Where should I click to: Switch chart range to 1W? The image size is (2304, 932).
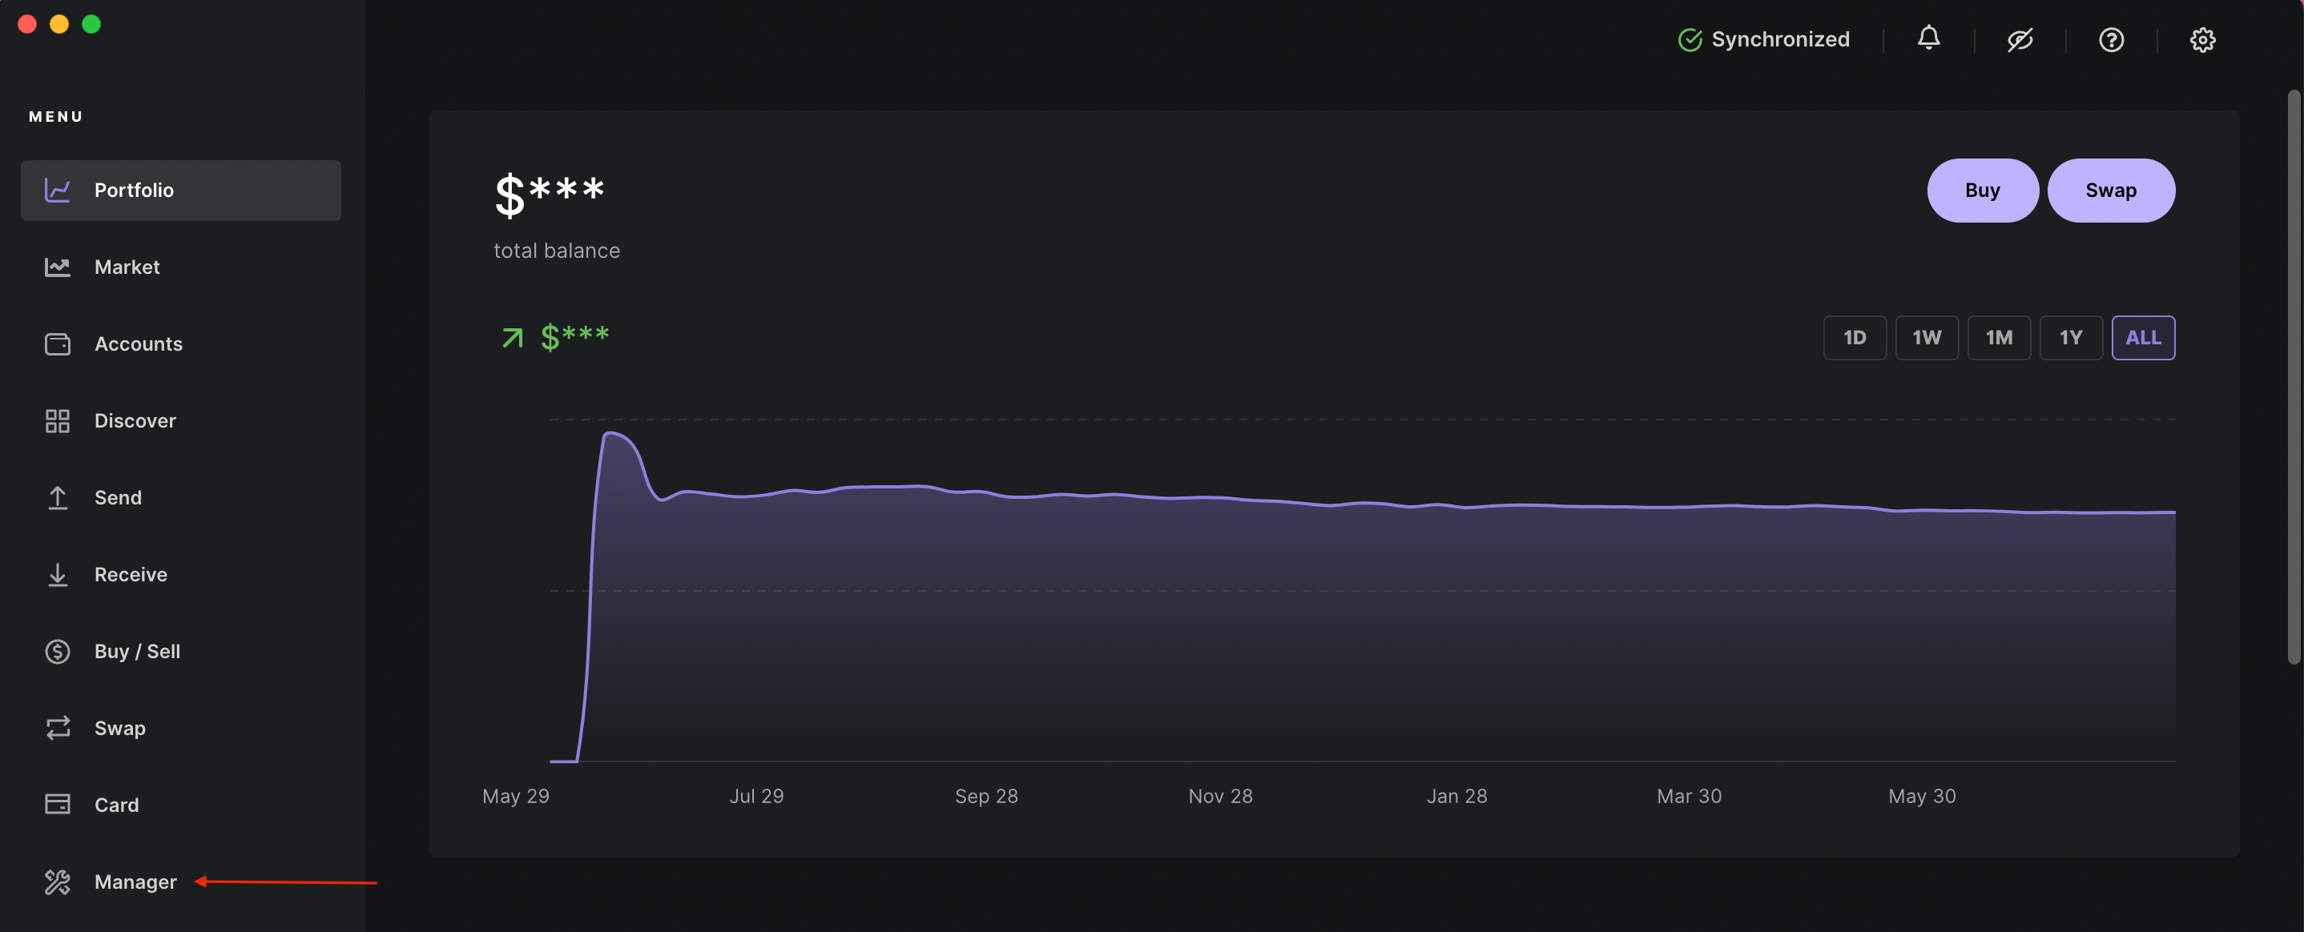click(1926, 338)
